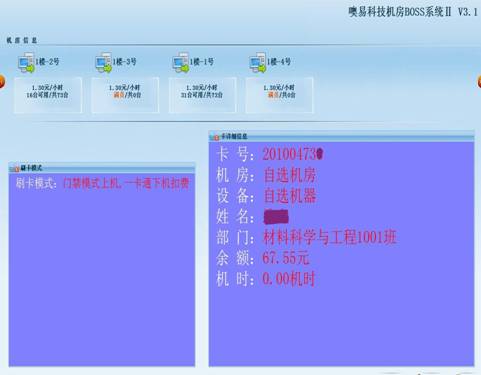Click the red swipe mode description text
This screenshot has height=375, width=481.
[126, 183]
